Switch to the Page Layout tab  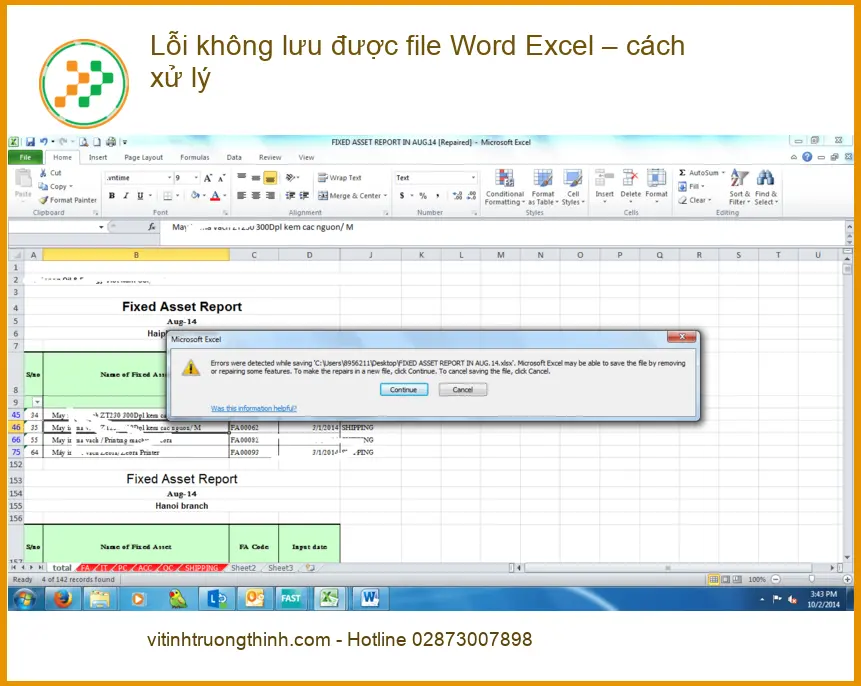click(143, 158)
